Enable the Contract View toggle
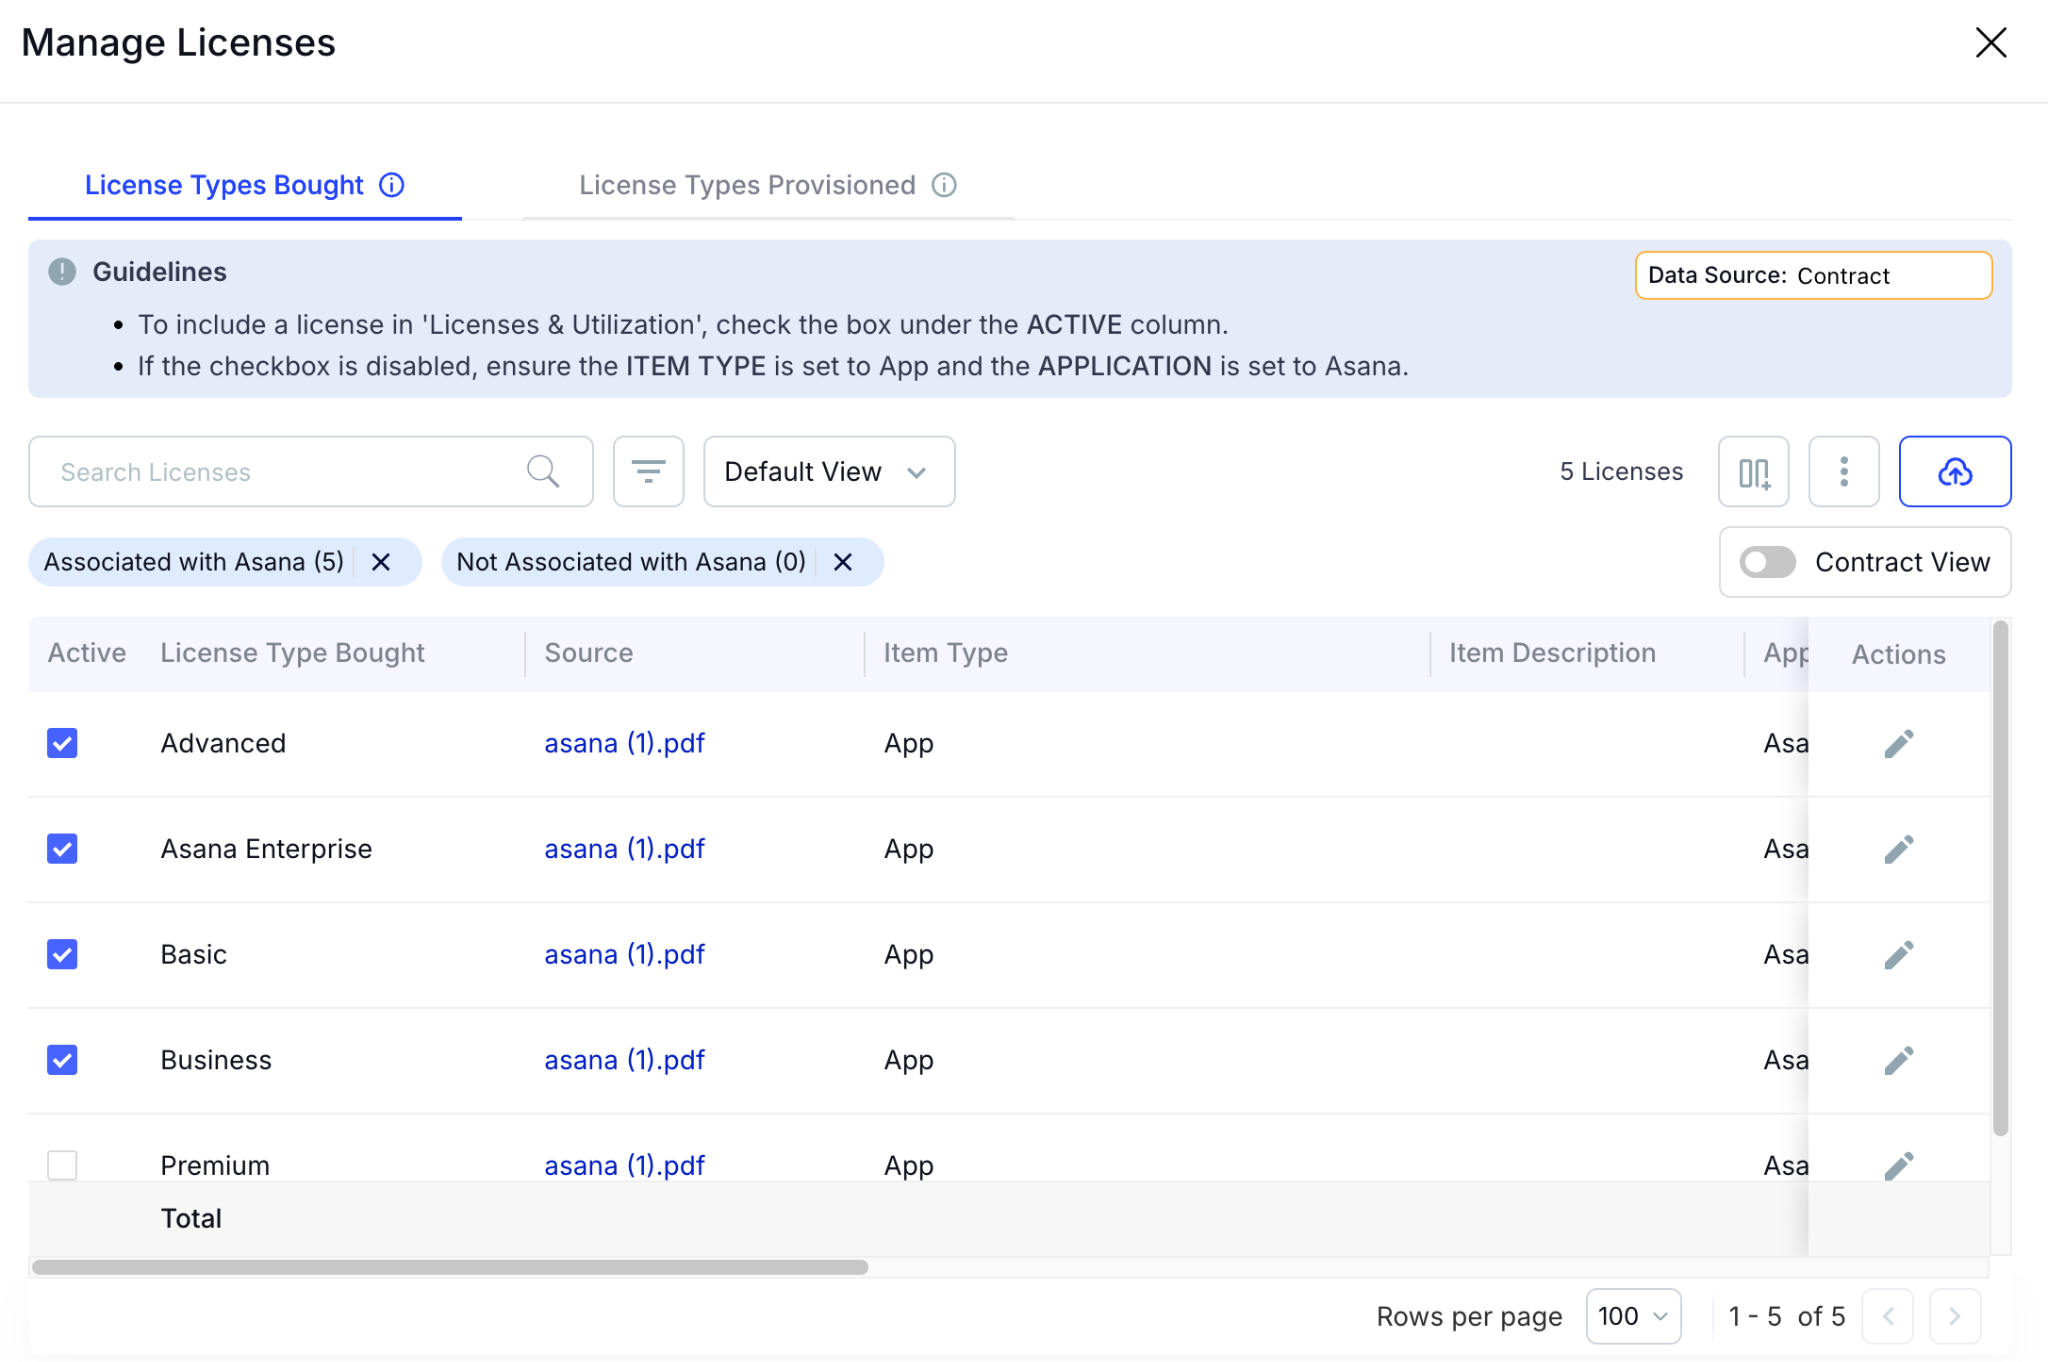This screenshot has width=2048, height=1362. [1767, 562]
